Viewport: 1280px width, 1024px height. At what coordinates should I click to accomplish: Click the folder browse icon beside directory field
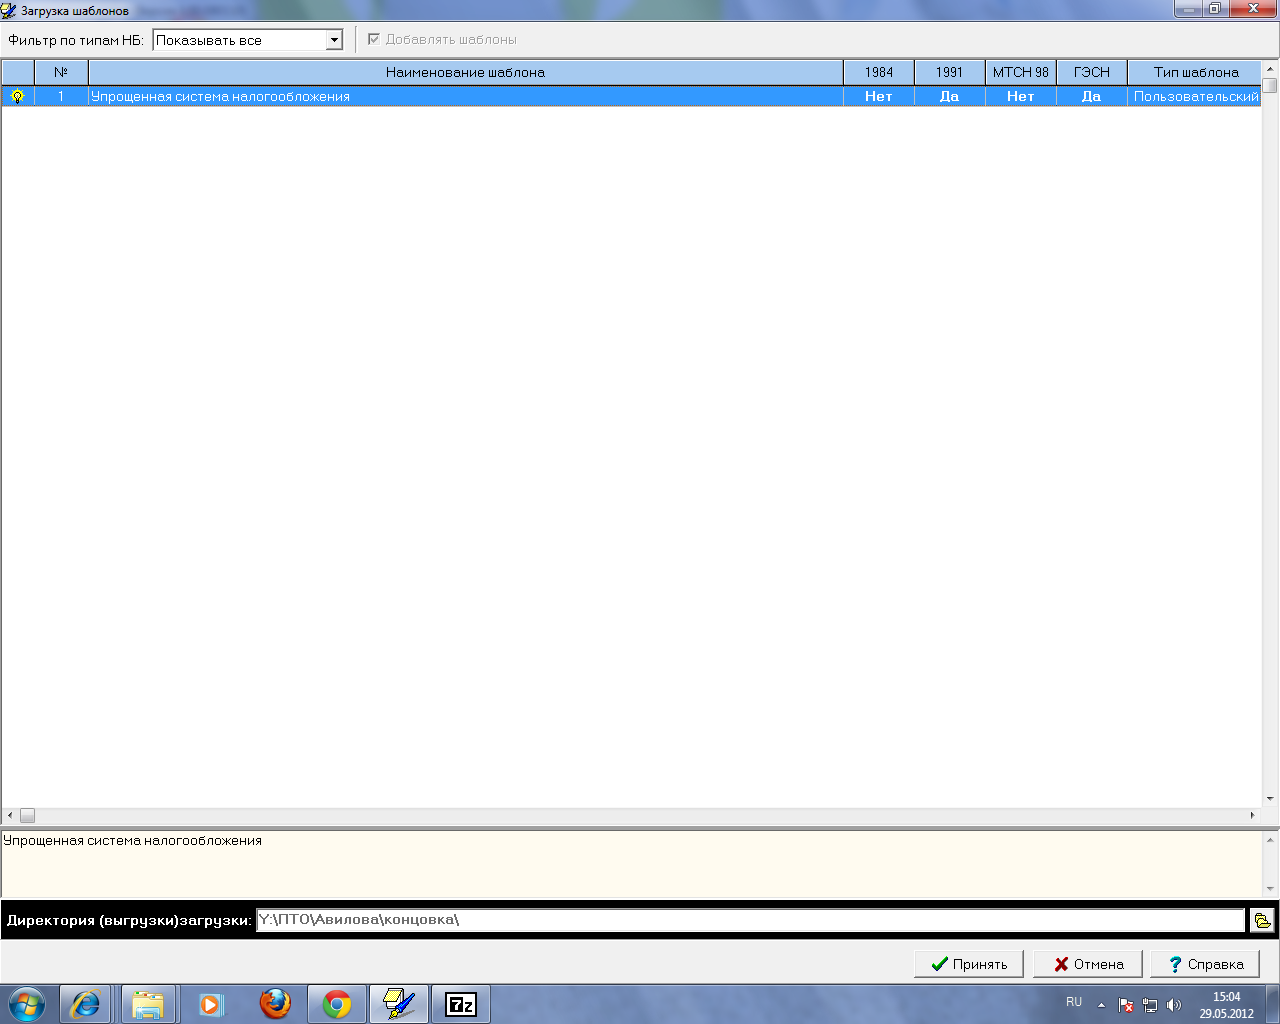[x=1262, y=920]
